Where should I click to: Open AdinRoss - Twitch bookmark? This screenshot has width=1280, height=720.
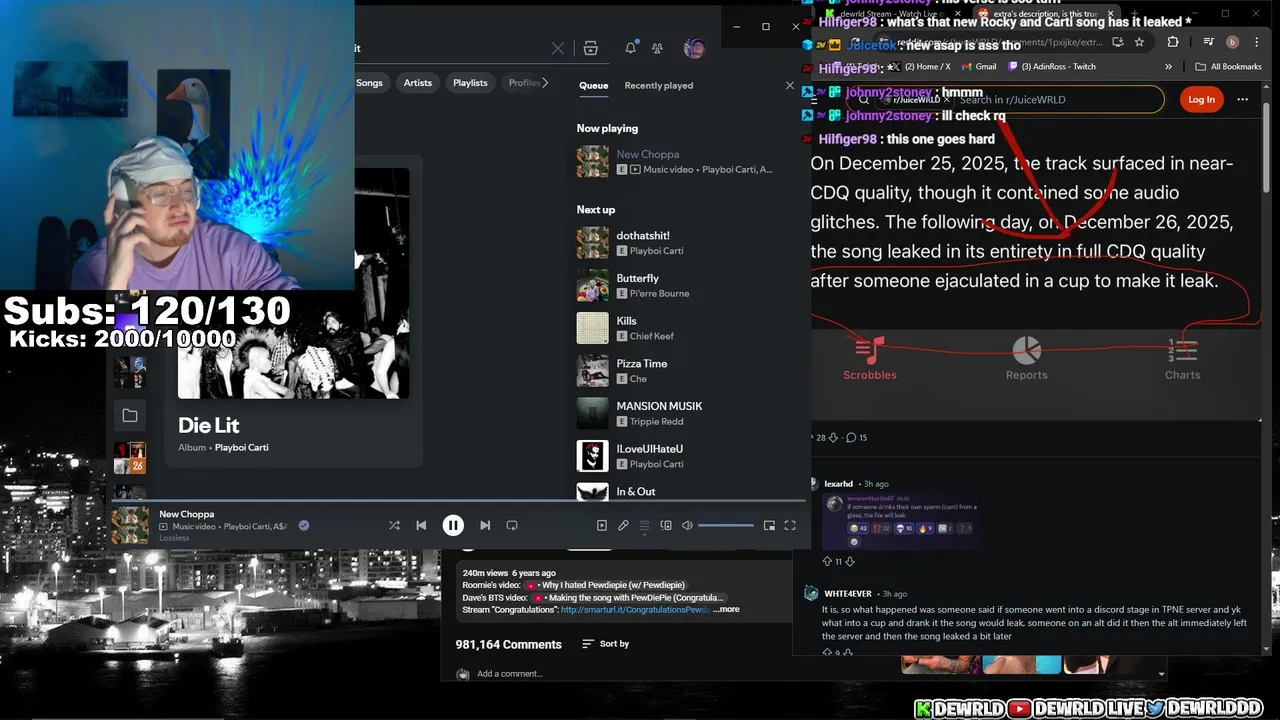(x=1052, y=67)
